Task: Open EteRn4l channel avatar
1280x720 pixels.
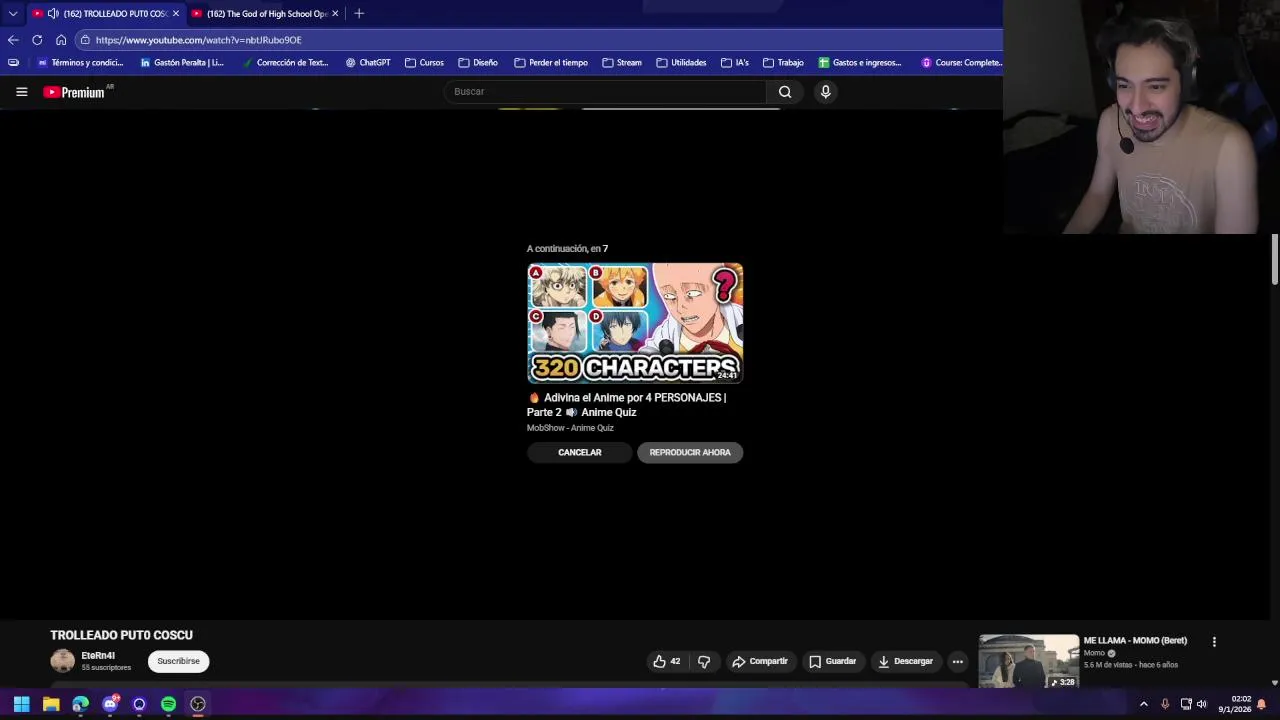Action: coord(62,661)
